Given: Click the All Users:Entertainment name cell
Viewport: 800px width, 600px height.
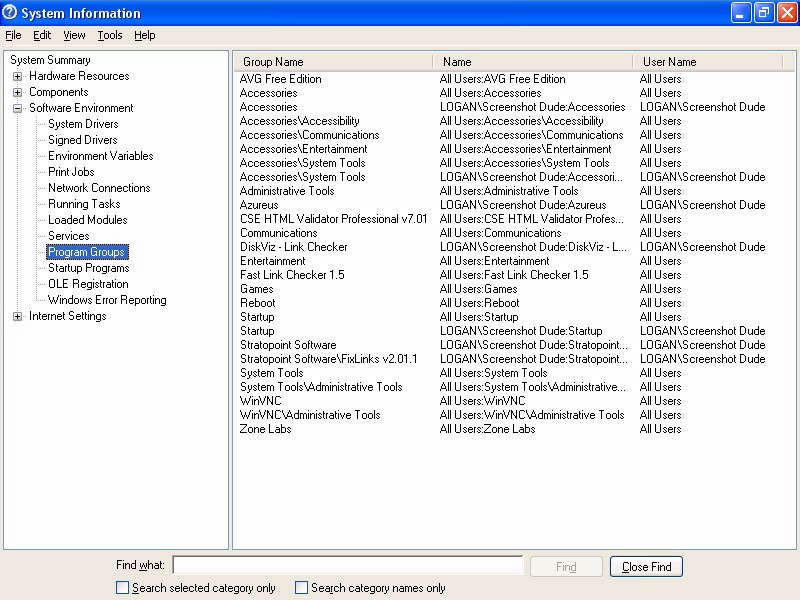Looking at the screenshot, I should point(494,261).
